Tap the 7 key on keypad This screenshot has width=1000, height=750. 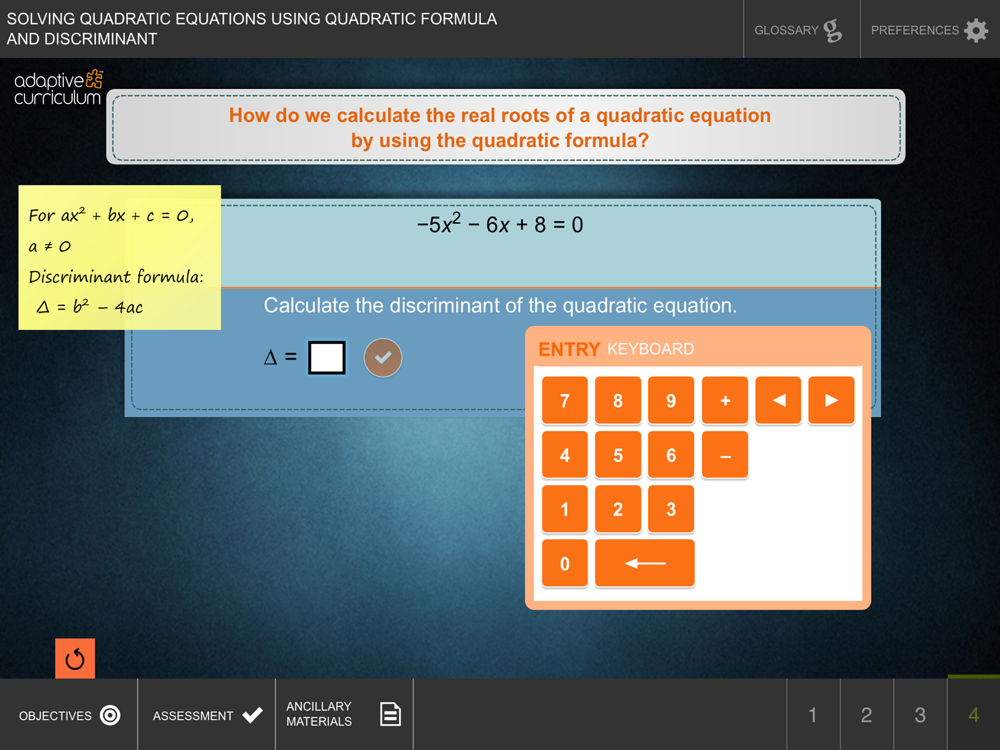(x=564, y=401)
